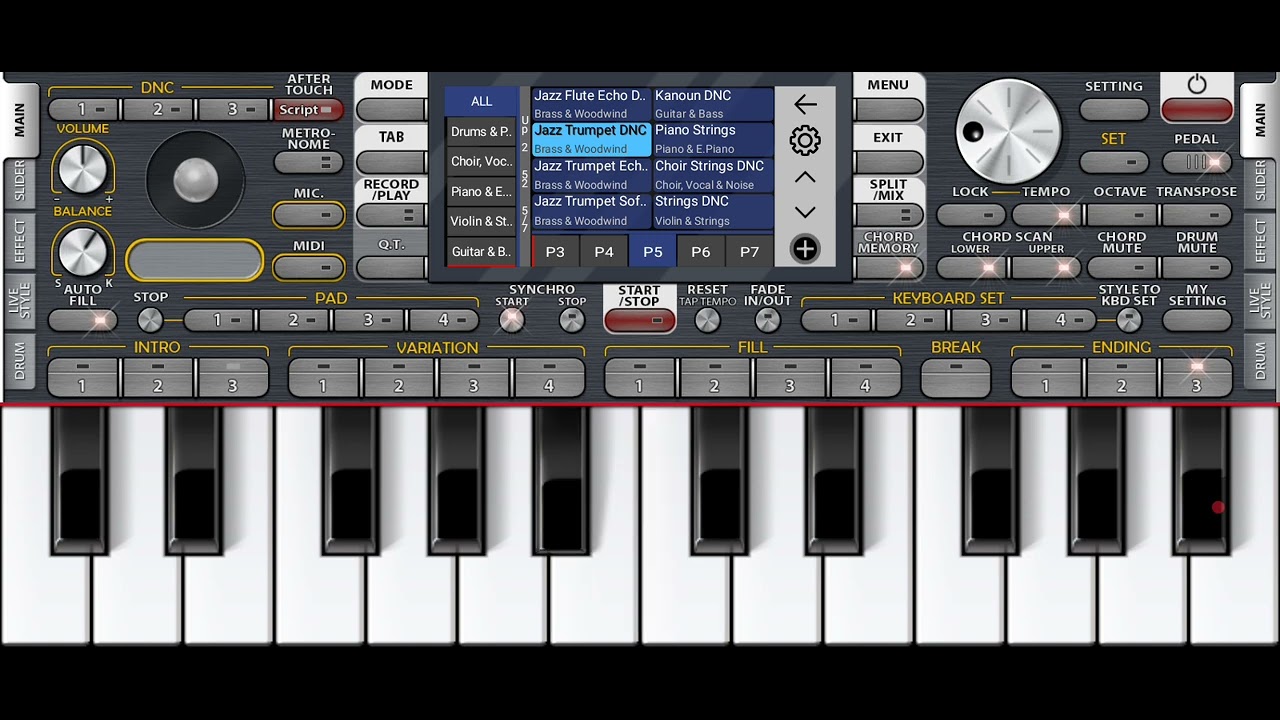The image size is (1280, 720).
Task: Select Guitar & B.. voice category
Action: pos(481,252)
